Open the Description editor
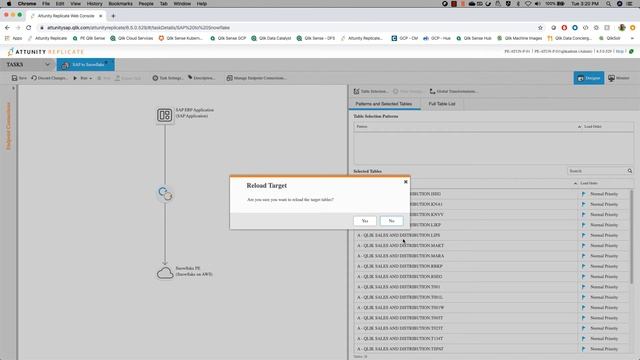Viewport: 640px width, 360px height. (201, 78)
